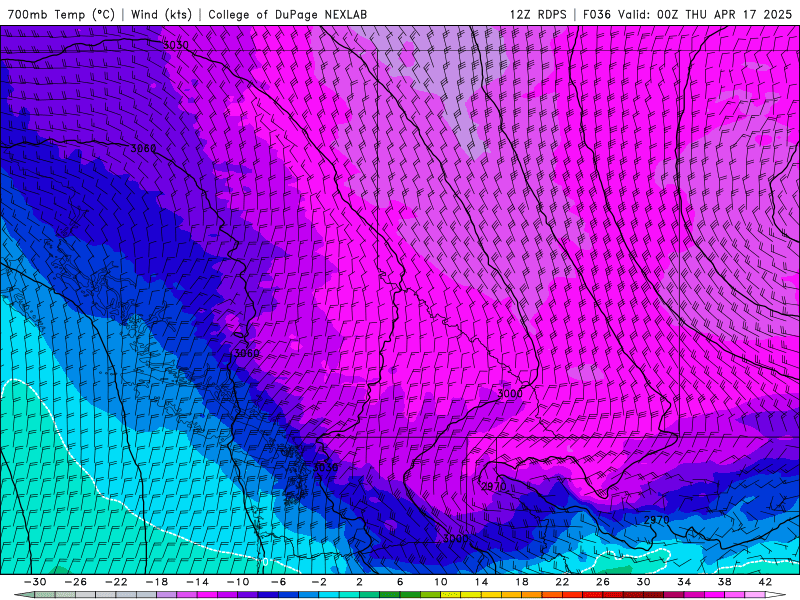Image resolution: width=800 pixels, height=600 pixels.
Task: Click the 2 value on the color scale
Action: coord(360,582)
